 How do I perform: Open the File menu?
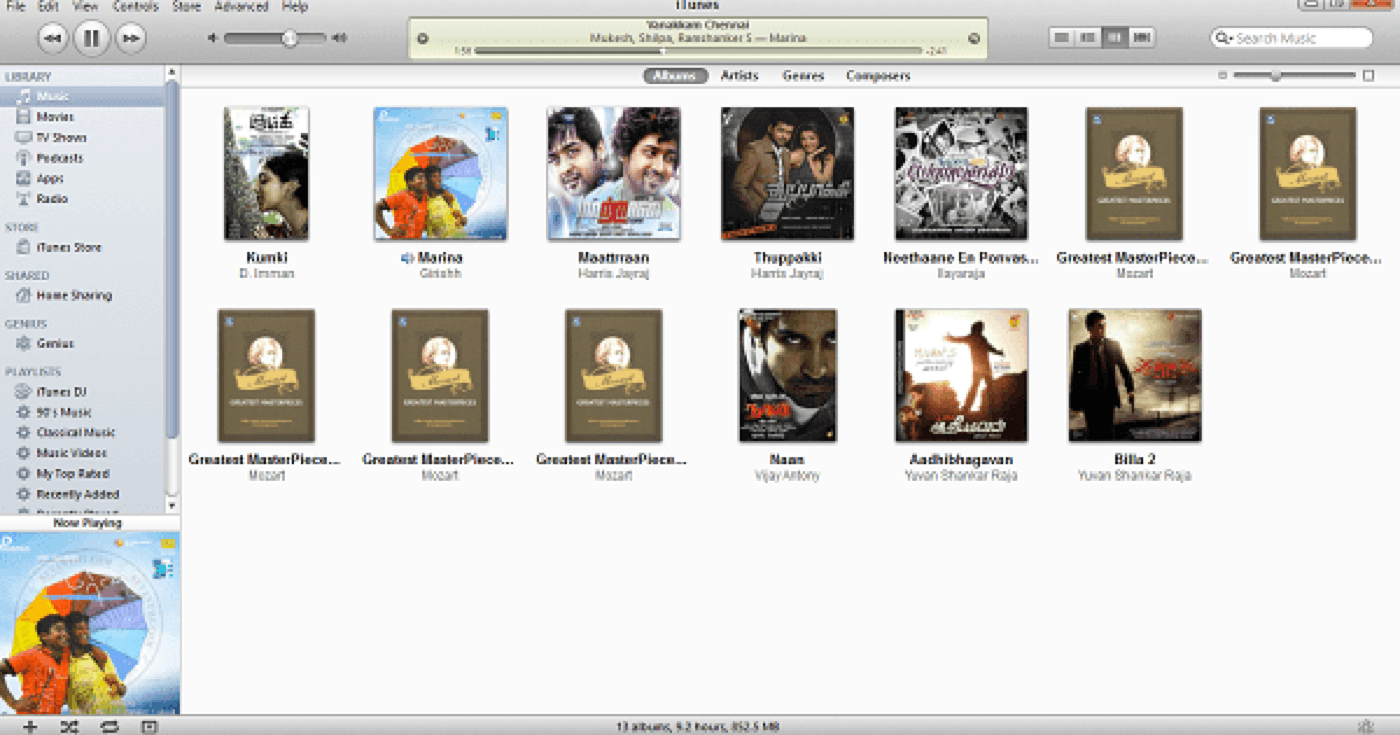(x=16, y=6)
